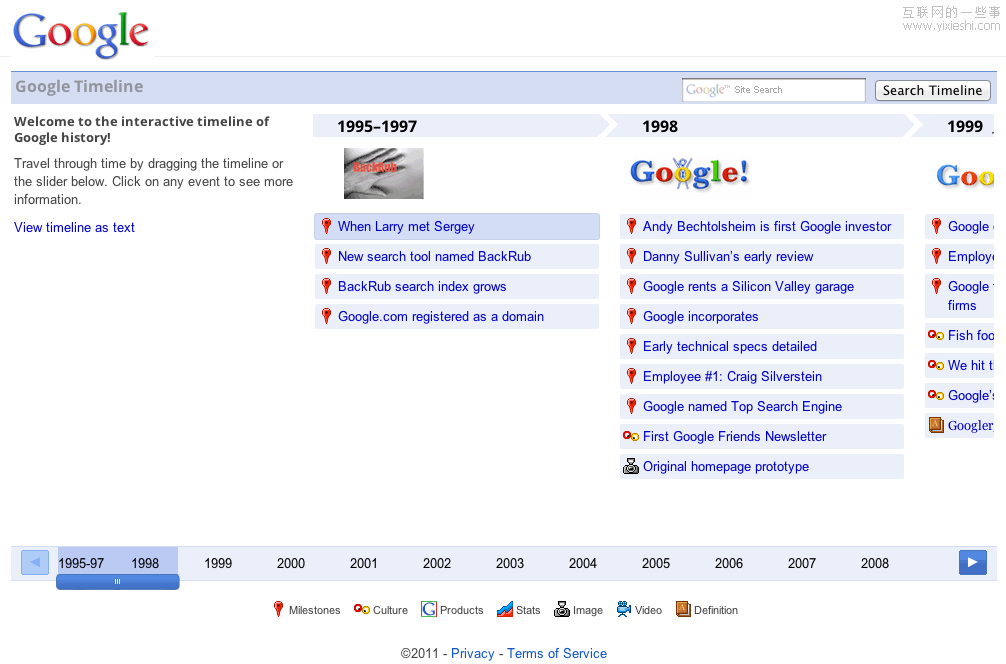The image size is (1006, 664).
Task: Click the Google Site Search input field
Action: pos(773,90)
